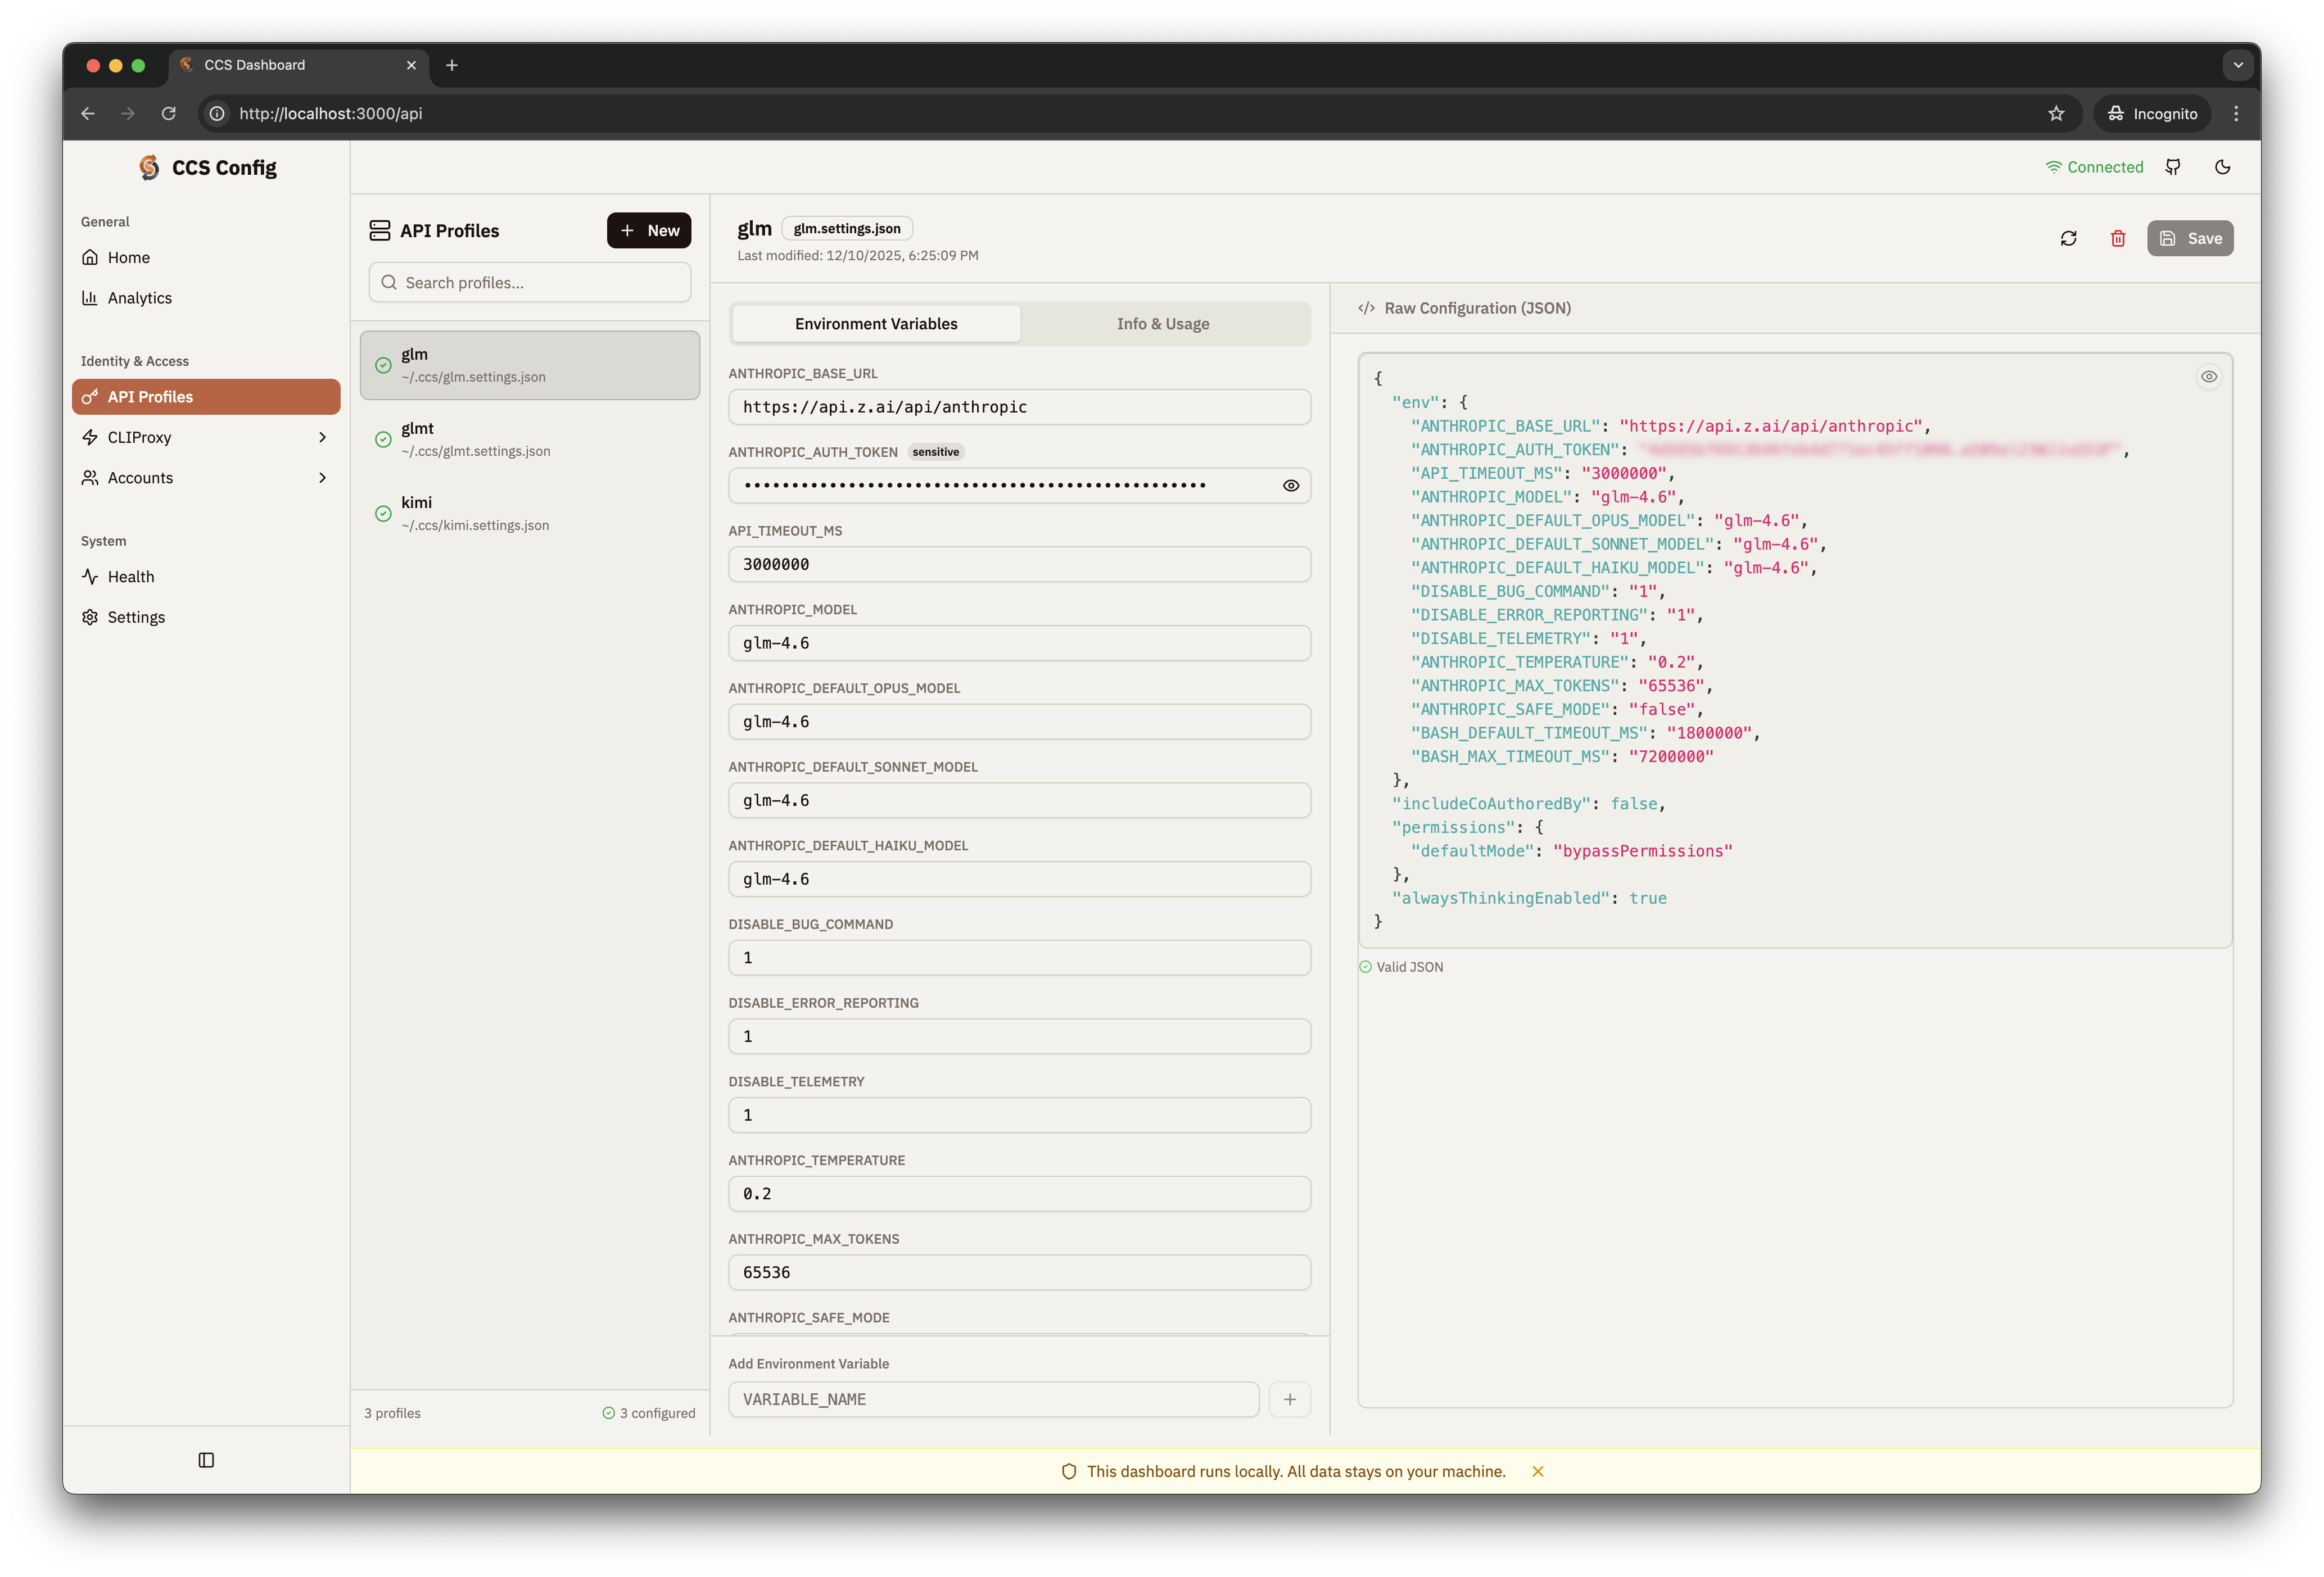Save the glm profile changes
Screen dimensions: 2324x1577
pyautogui.click(x=2190, y=238)
